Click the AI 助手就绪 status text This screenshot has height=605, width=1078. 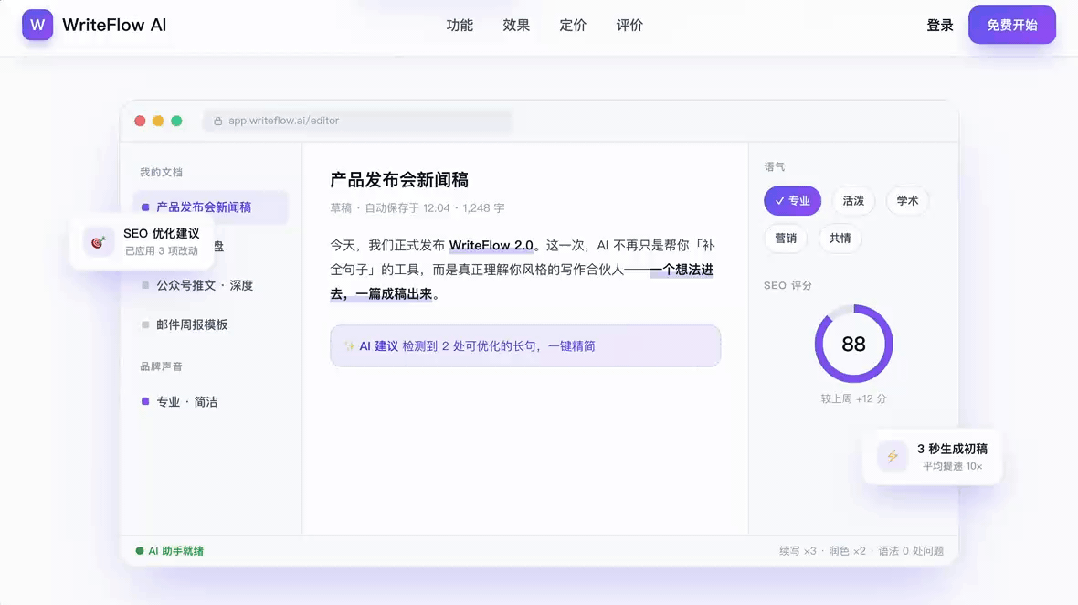tap(176, 551)
